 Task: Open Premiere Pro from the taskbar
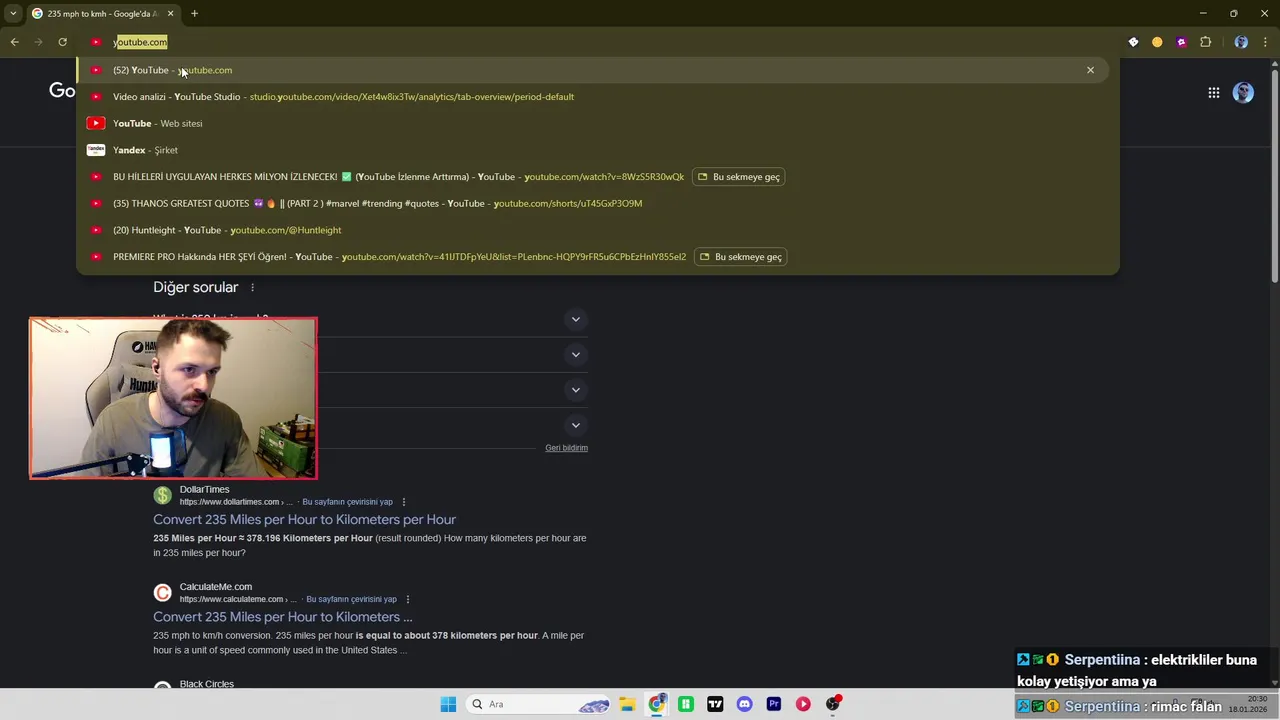click(773, 704)
